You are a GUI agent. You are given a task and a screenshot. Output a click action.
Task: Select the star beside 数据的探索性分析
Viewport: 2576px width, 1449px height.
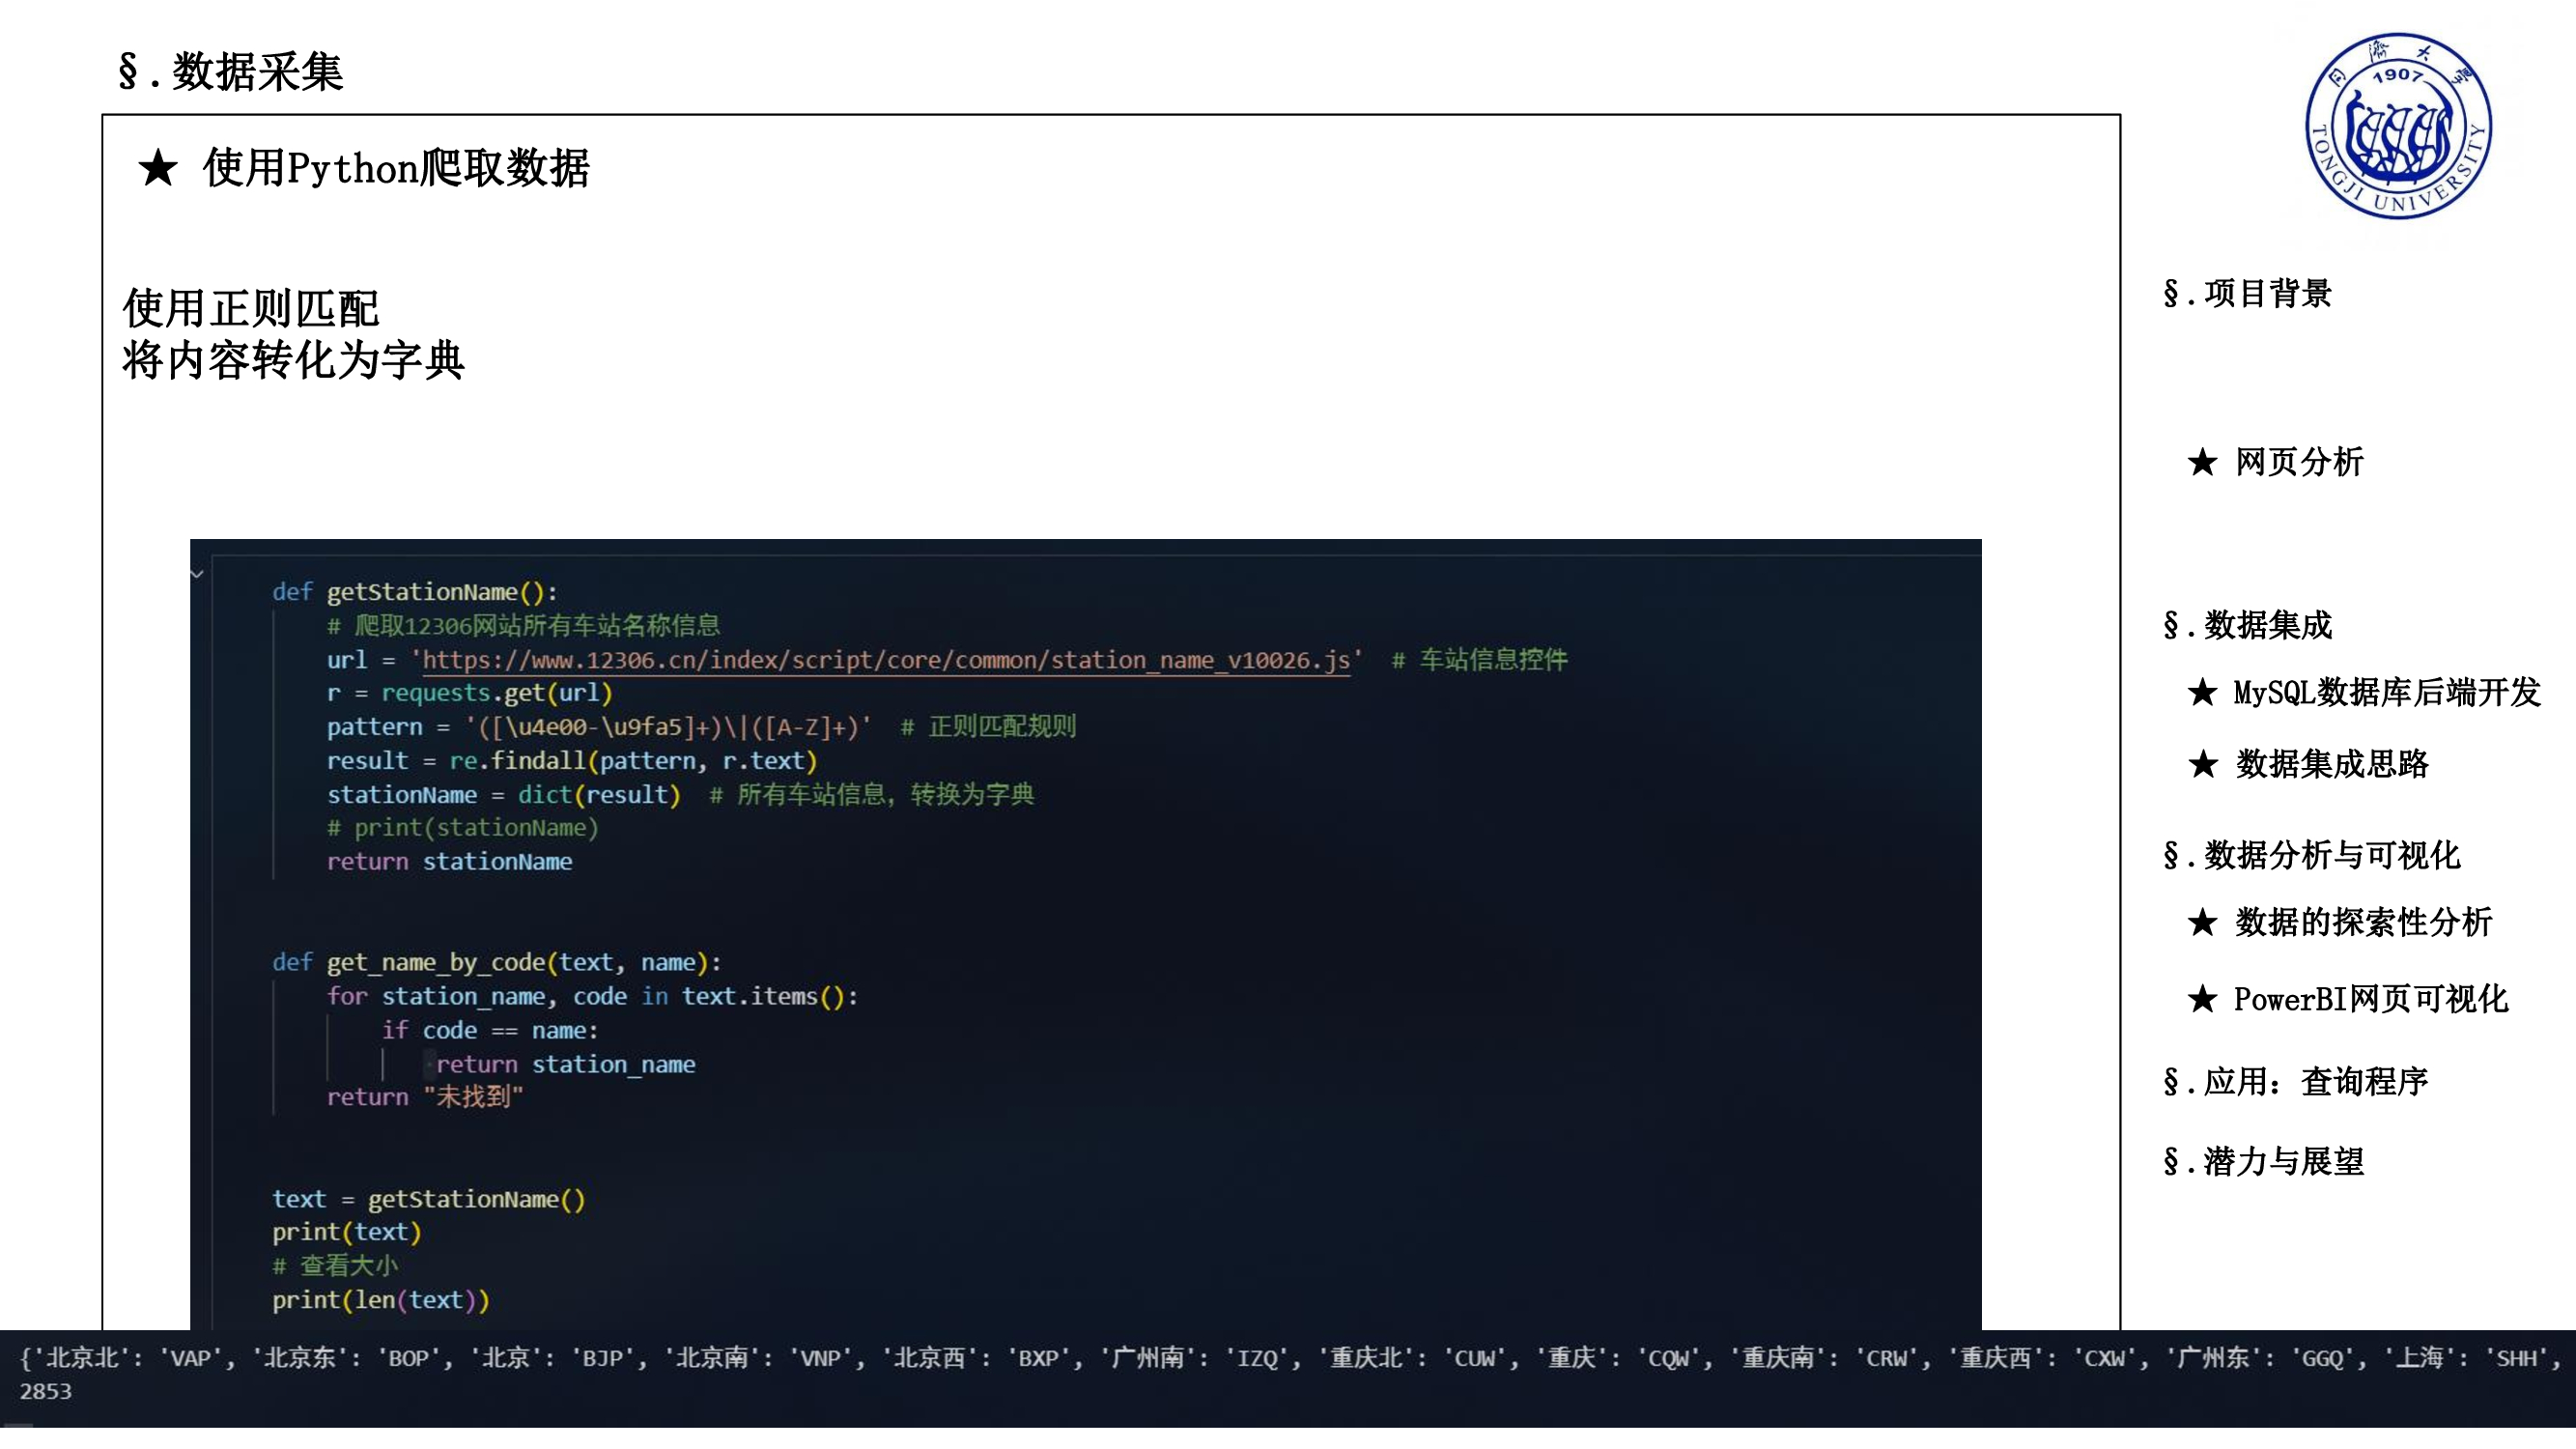point(2203,923)
